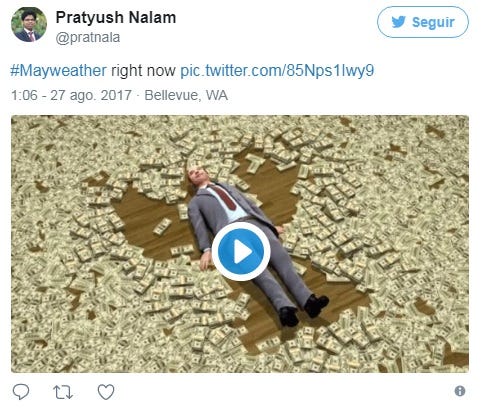
Task: Open Pratyush Nalam's profile avatar
Action: [x=29, y=24]
